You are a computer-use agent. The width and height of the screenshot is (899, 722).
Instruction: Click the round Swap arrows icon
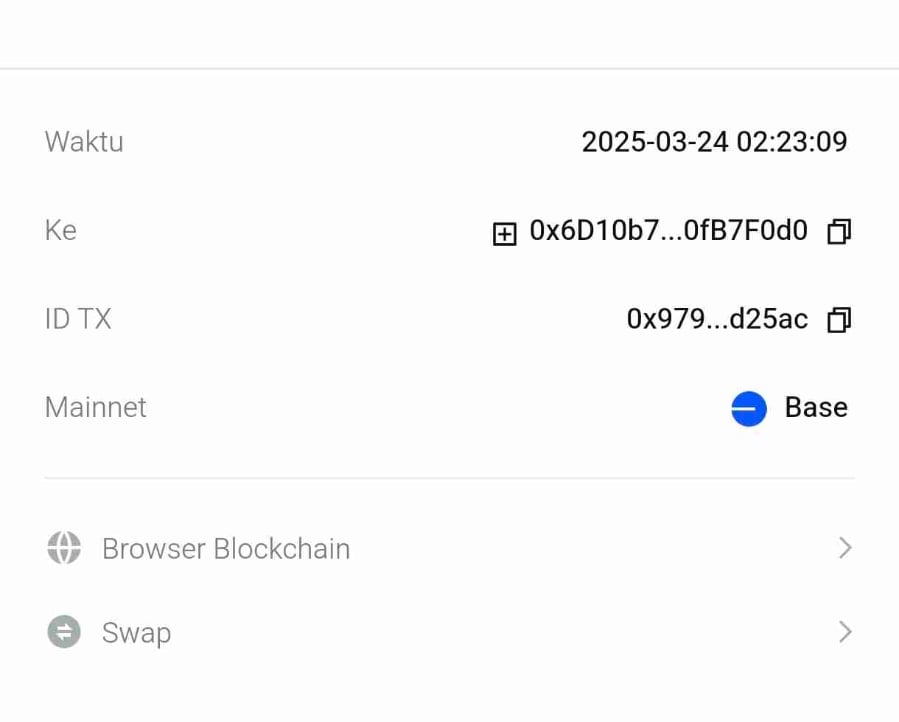64,632
